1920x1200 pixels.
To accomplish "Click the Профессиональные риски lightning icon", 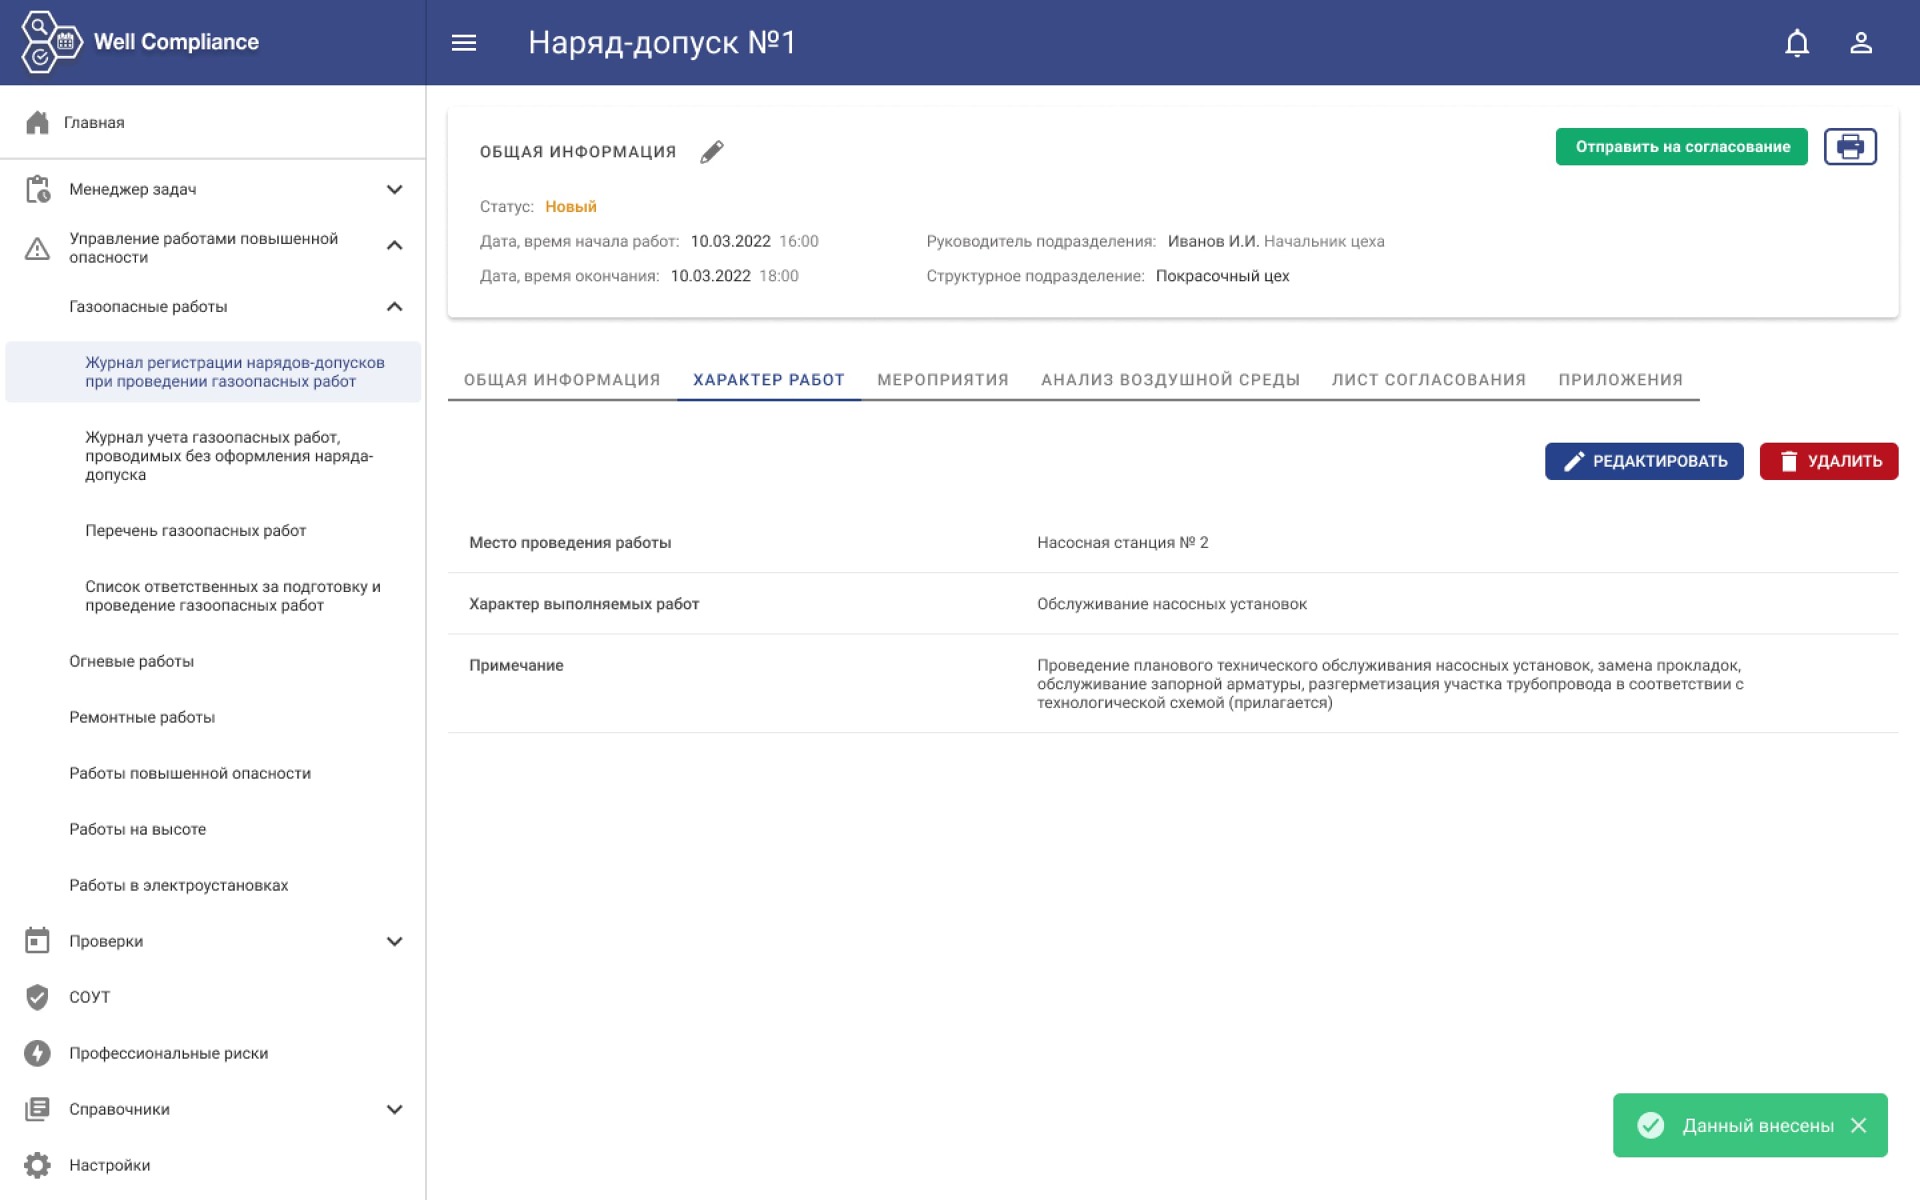I will pos(37,1053).
